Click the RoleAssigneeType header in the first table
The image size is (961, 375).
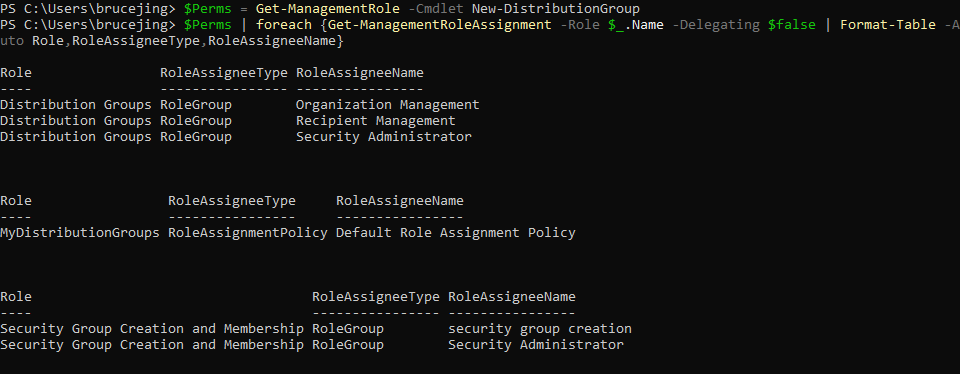224,73
